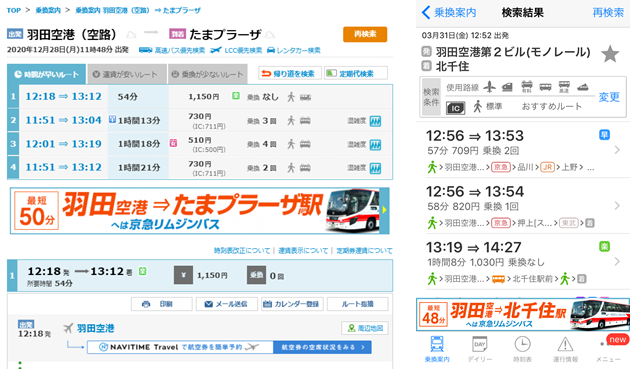Tap the back arrow beside 乗換案内
The image size is (630, 369).
[x=426, y=12]
